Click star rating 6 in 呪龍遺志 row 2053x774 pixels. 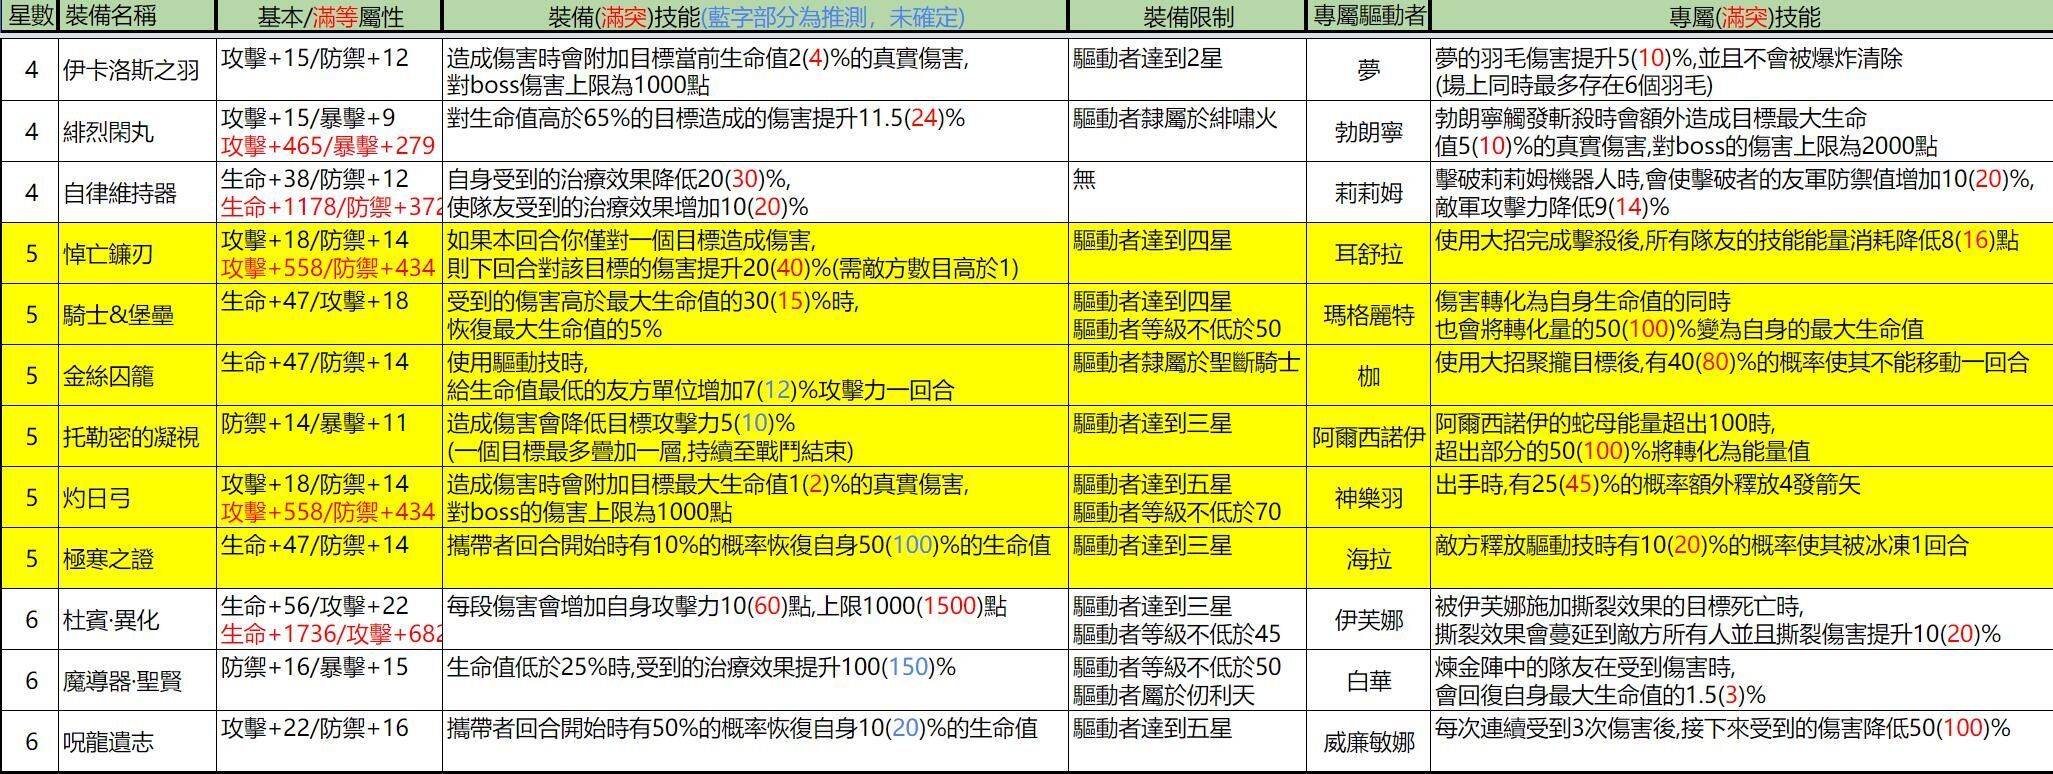point(30,741)
